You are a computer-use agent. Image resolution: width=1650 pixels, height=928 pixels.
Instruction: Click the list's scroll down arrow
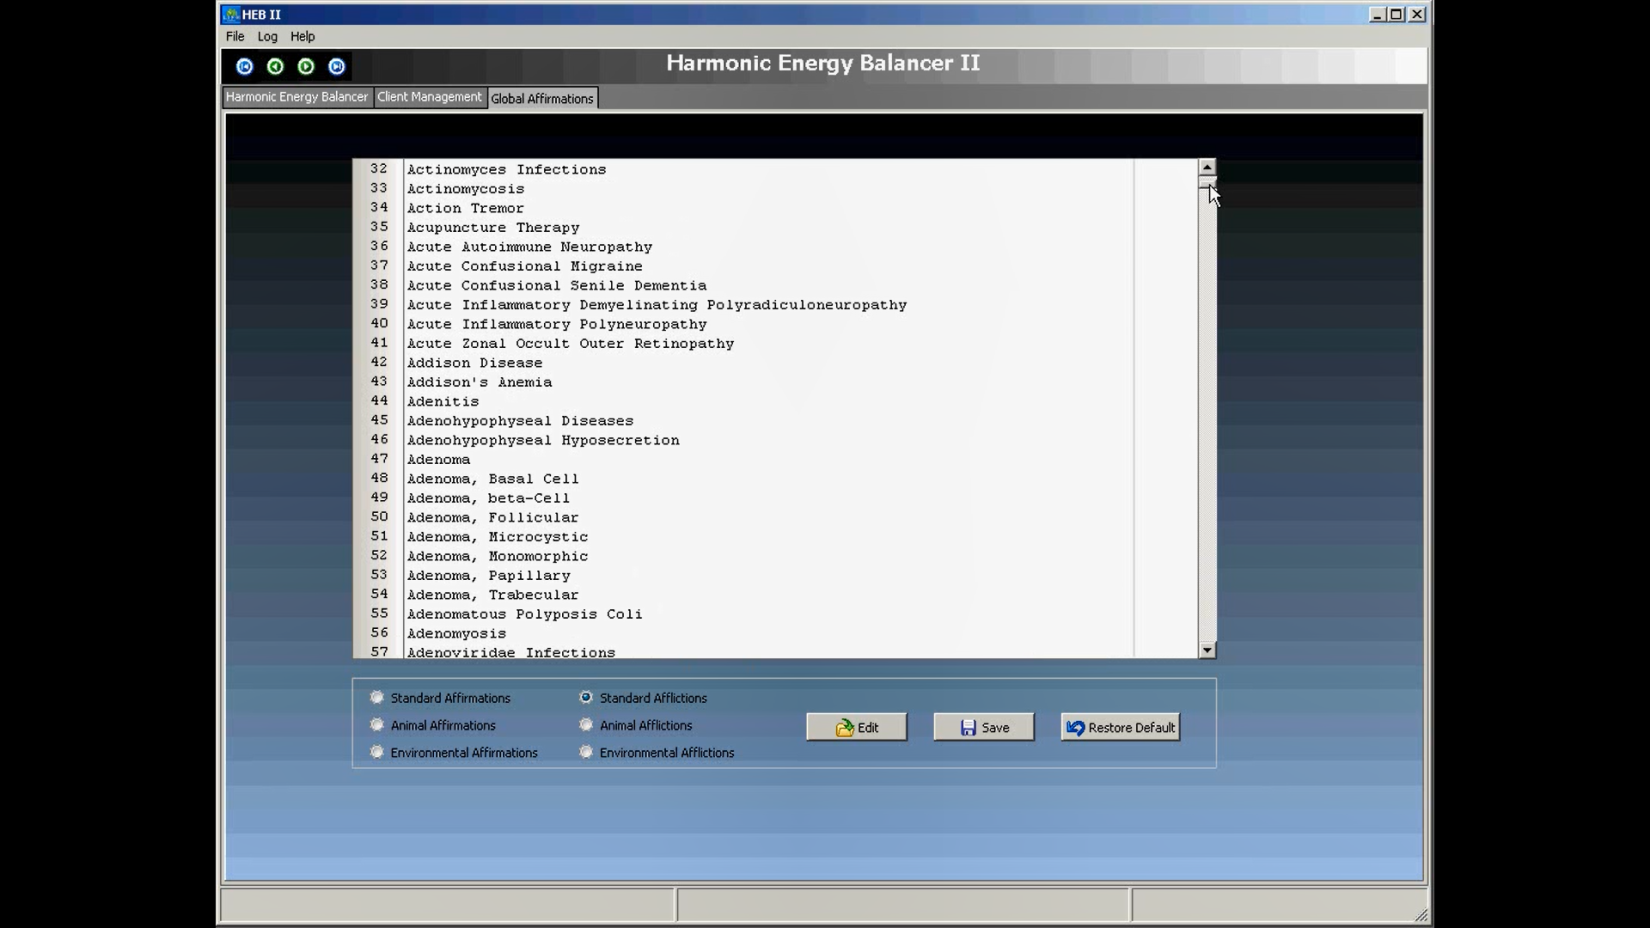pos(1207,650)
